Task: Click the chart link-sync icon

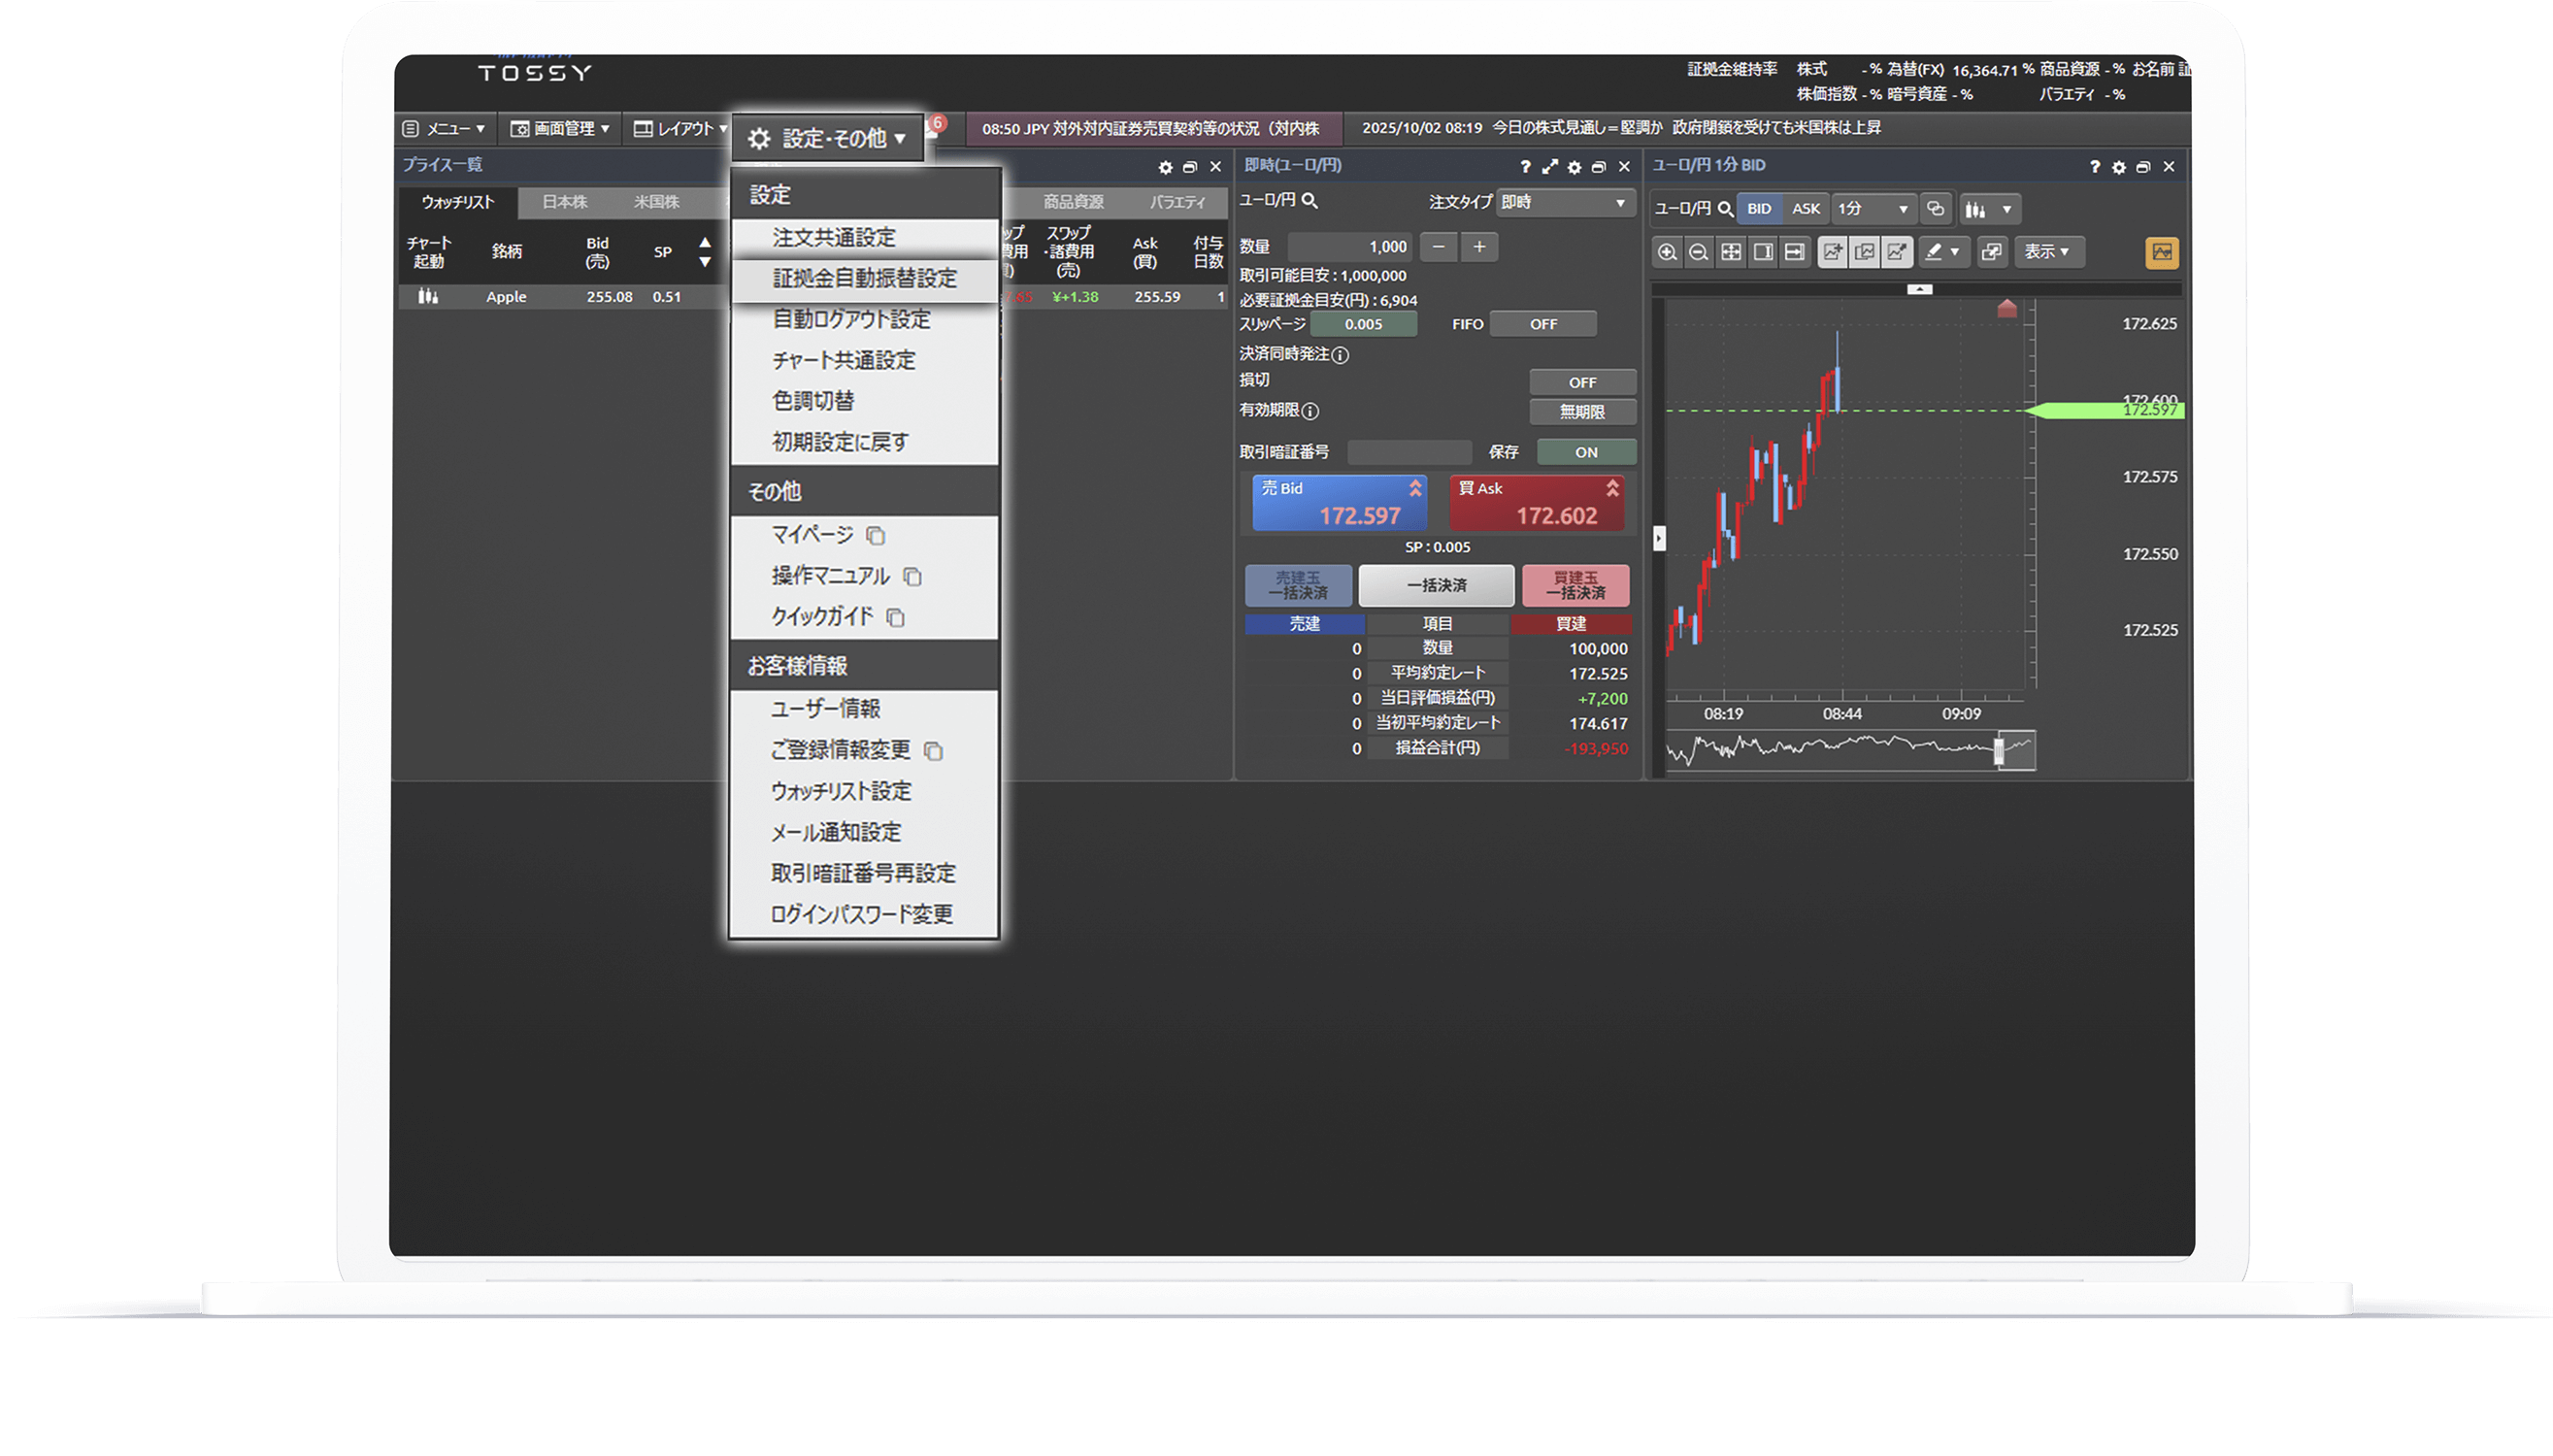Action: tap(1936, 209)
